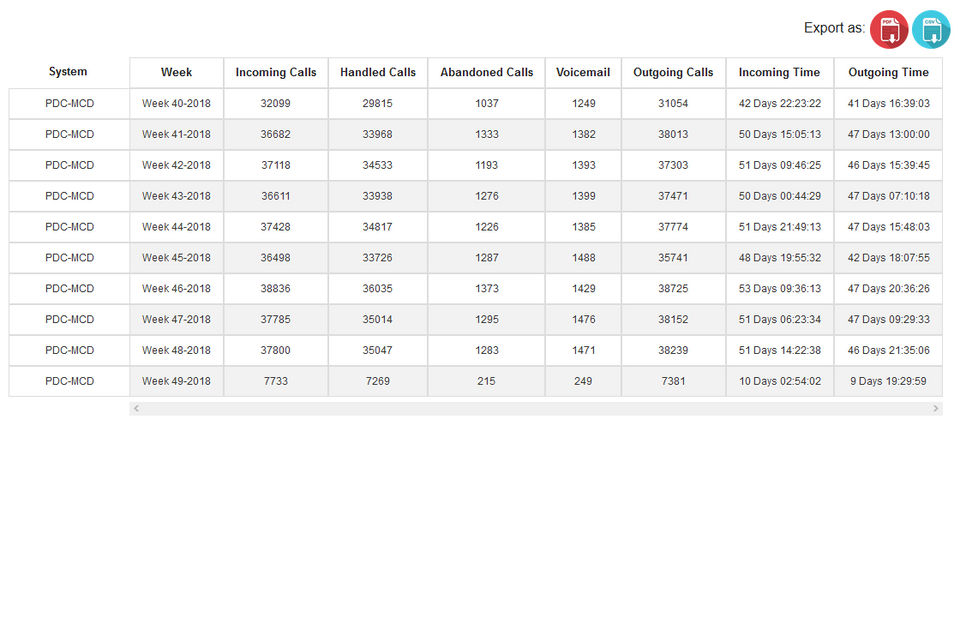960x629 pixels.
Task: Click outgoing time 47 Days 07:10:18
Action: tap(888, 196)
